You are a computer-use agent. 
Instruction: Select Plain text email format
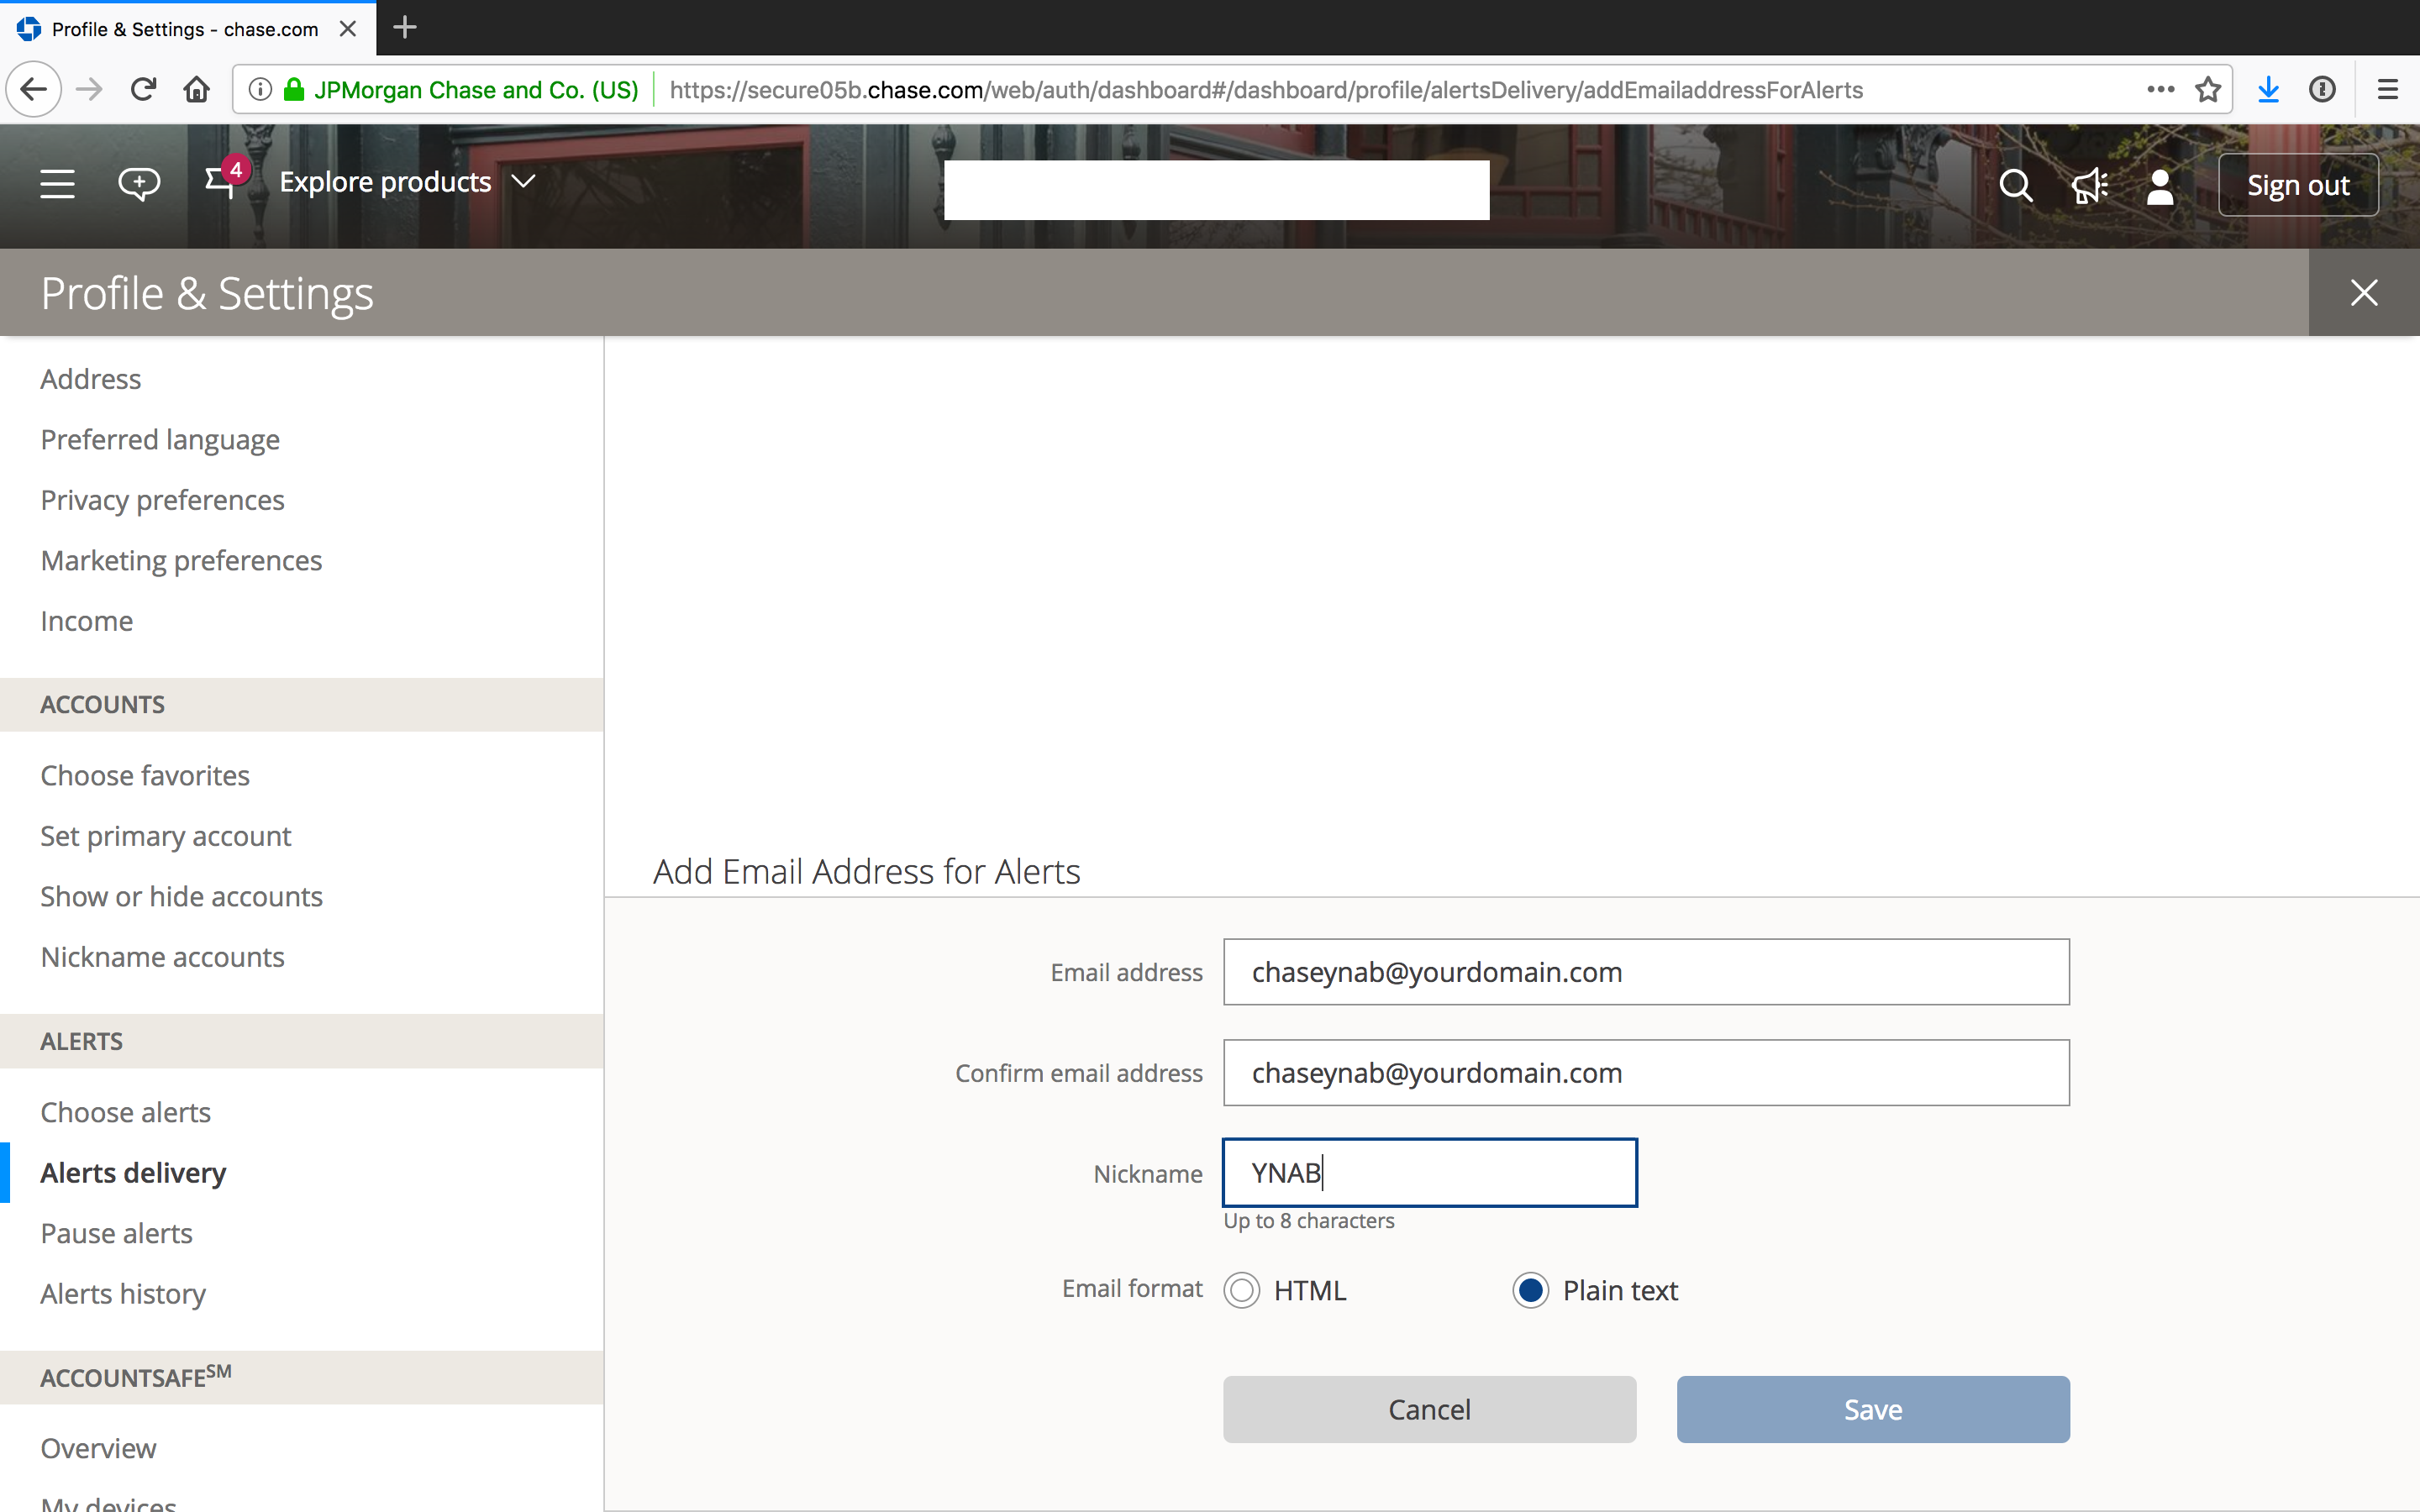1531,1291
